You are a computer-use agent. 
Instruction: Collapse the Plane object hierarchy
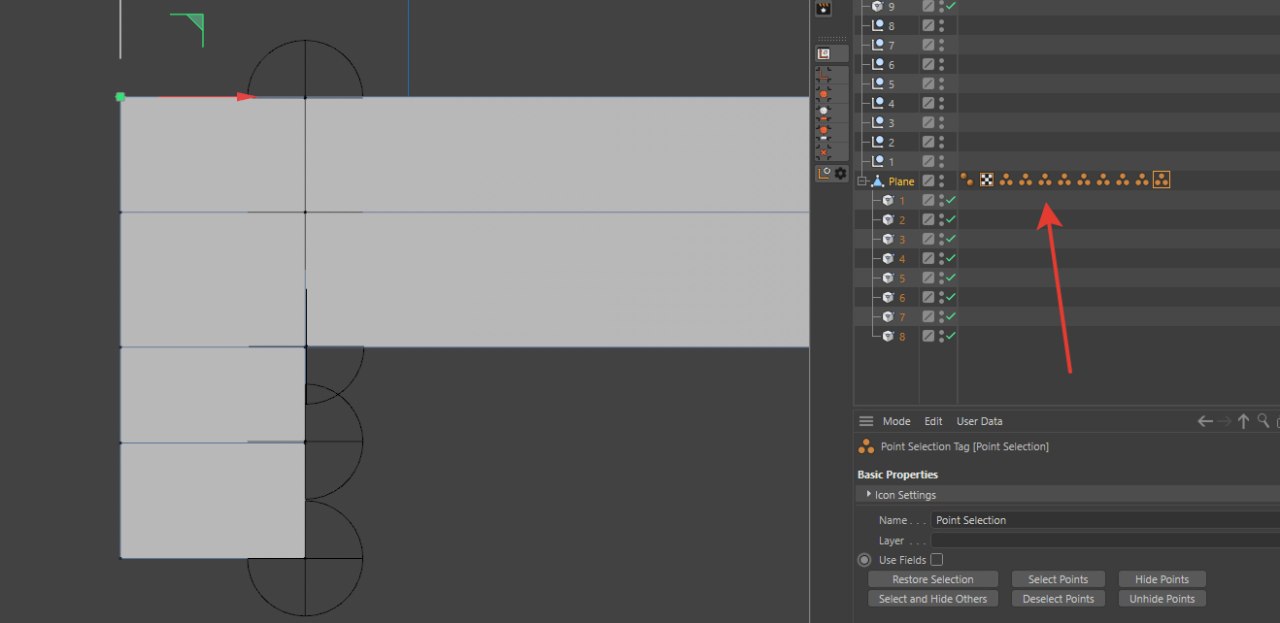pos(862,181)
